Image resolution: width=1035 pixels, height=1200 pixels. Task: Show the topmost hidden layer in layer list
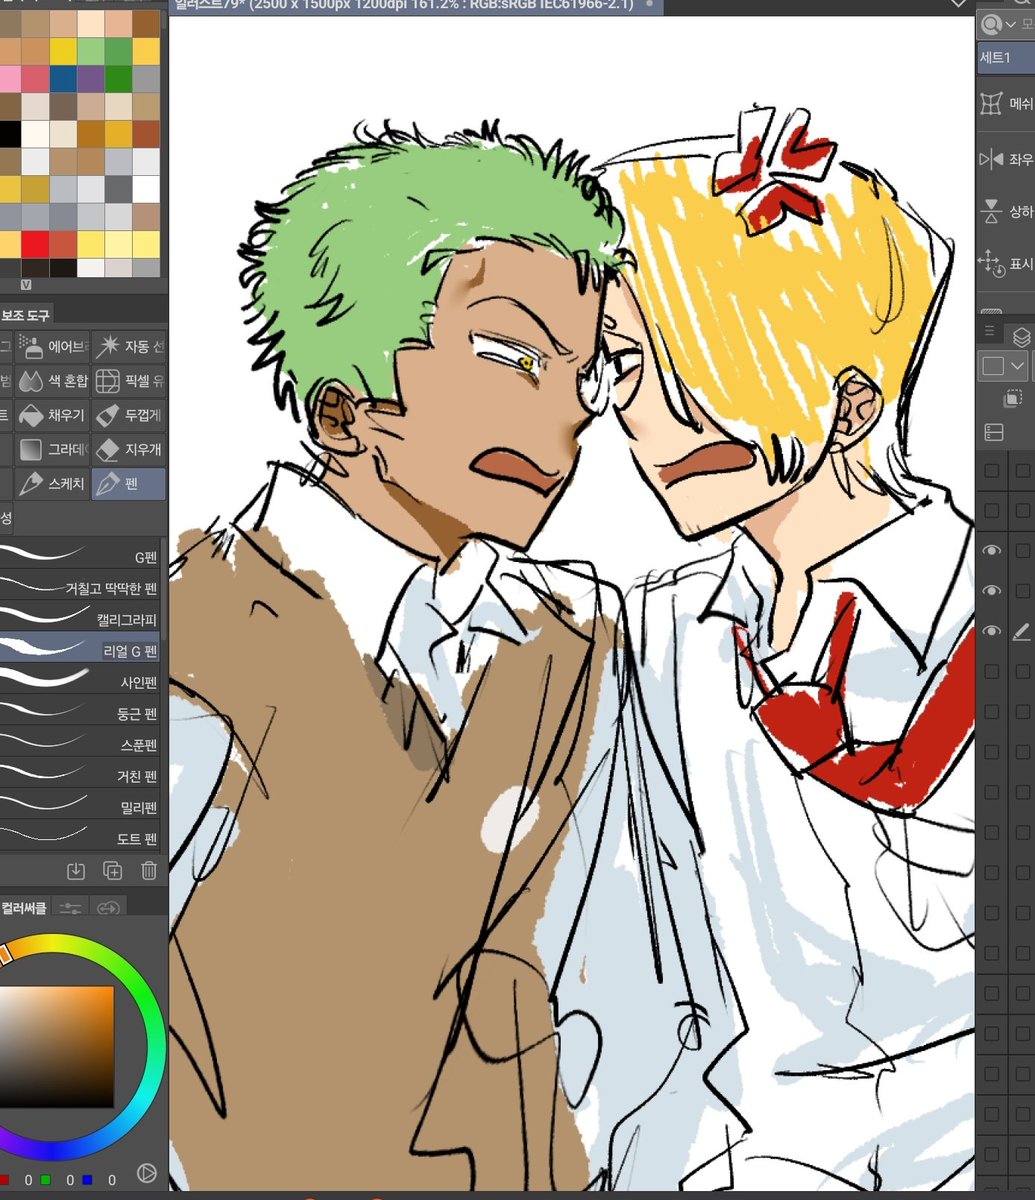click(991, 470)
